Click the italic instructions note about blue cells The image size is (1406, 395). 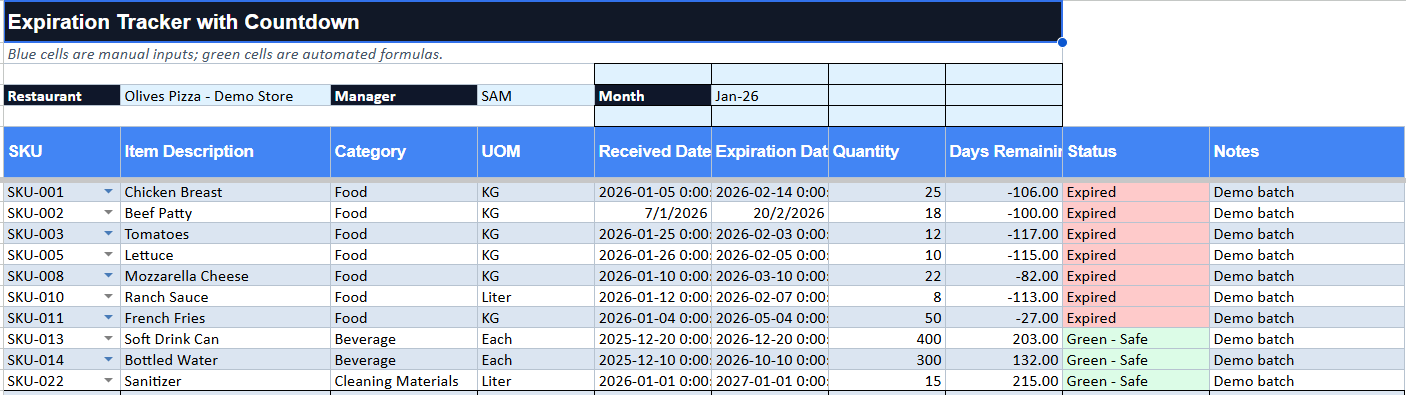pyautogui.click(x=225, y=54)
